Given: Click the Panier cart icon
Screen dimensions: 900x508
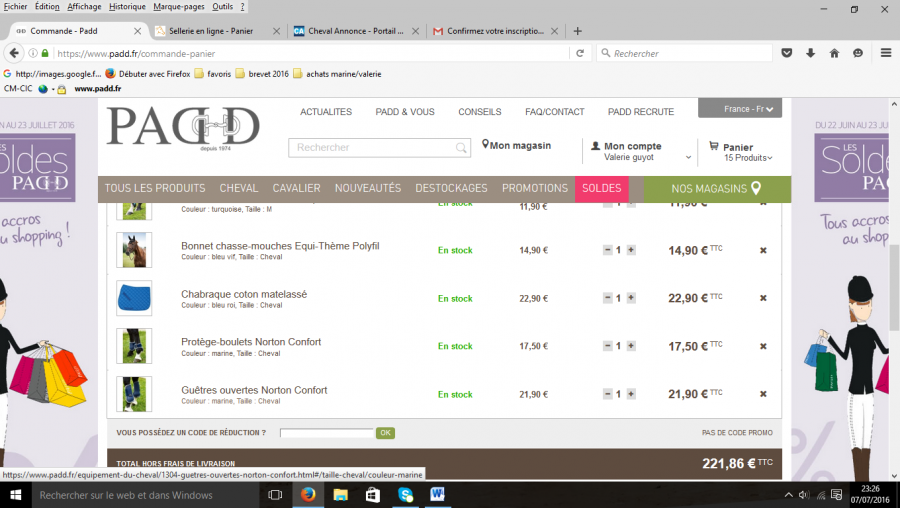Looking at the screenshot, I should 713,146.
